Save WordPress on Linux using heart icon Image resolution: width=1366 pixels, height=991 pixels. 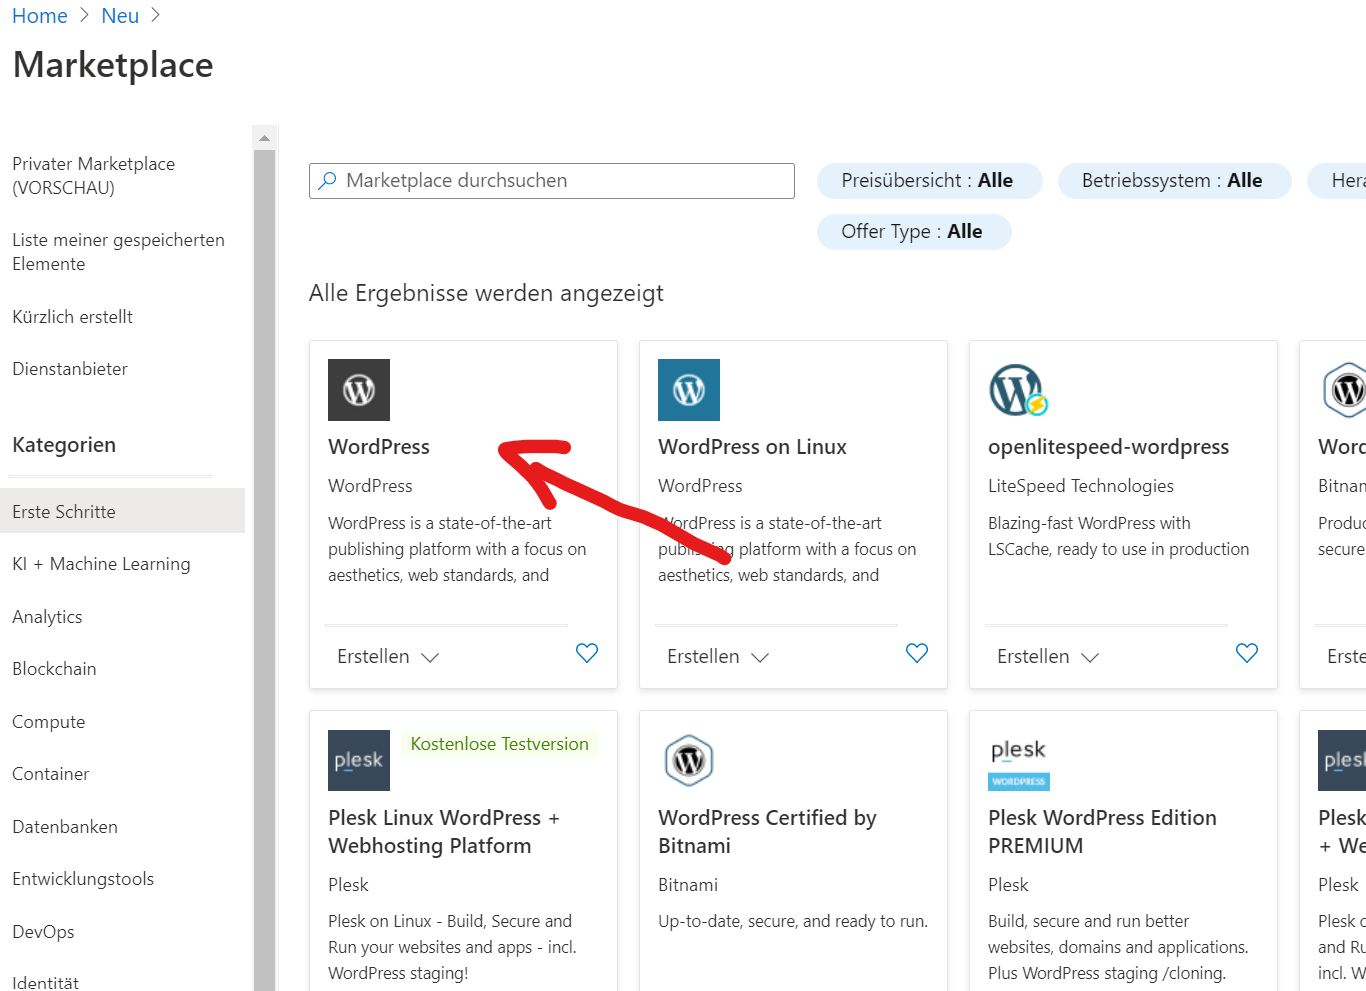click(x=917, y=653)
